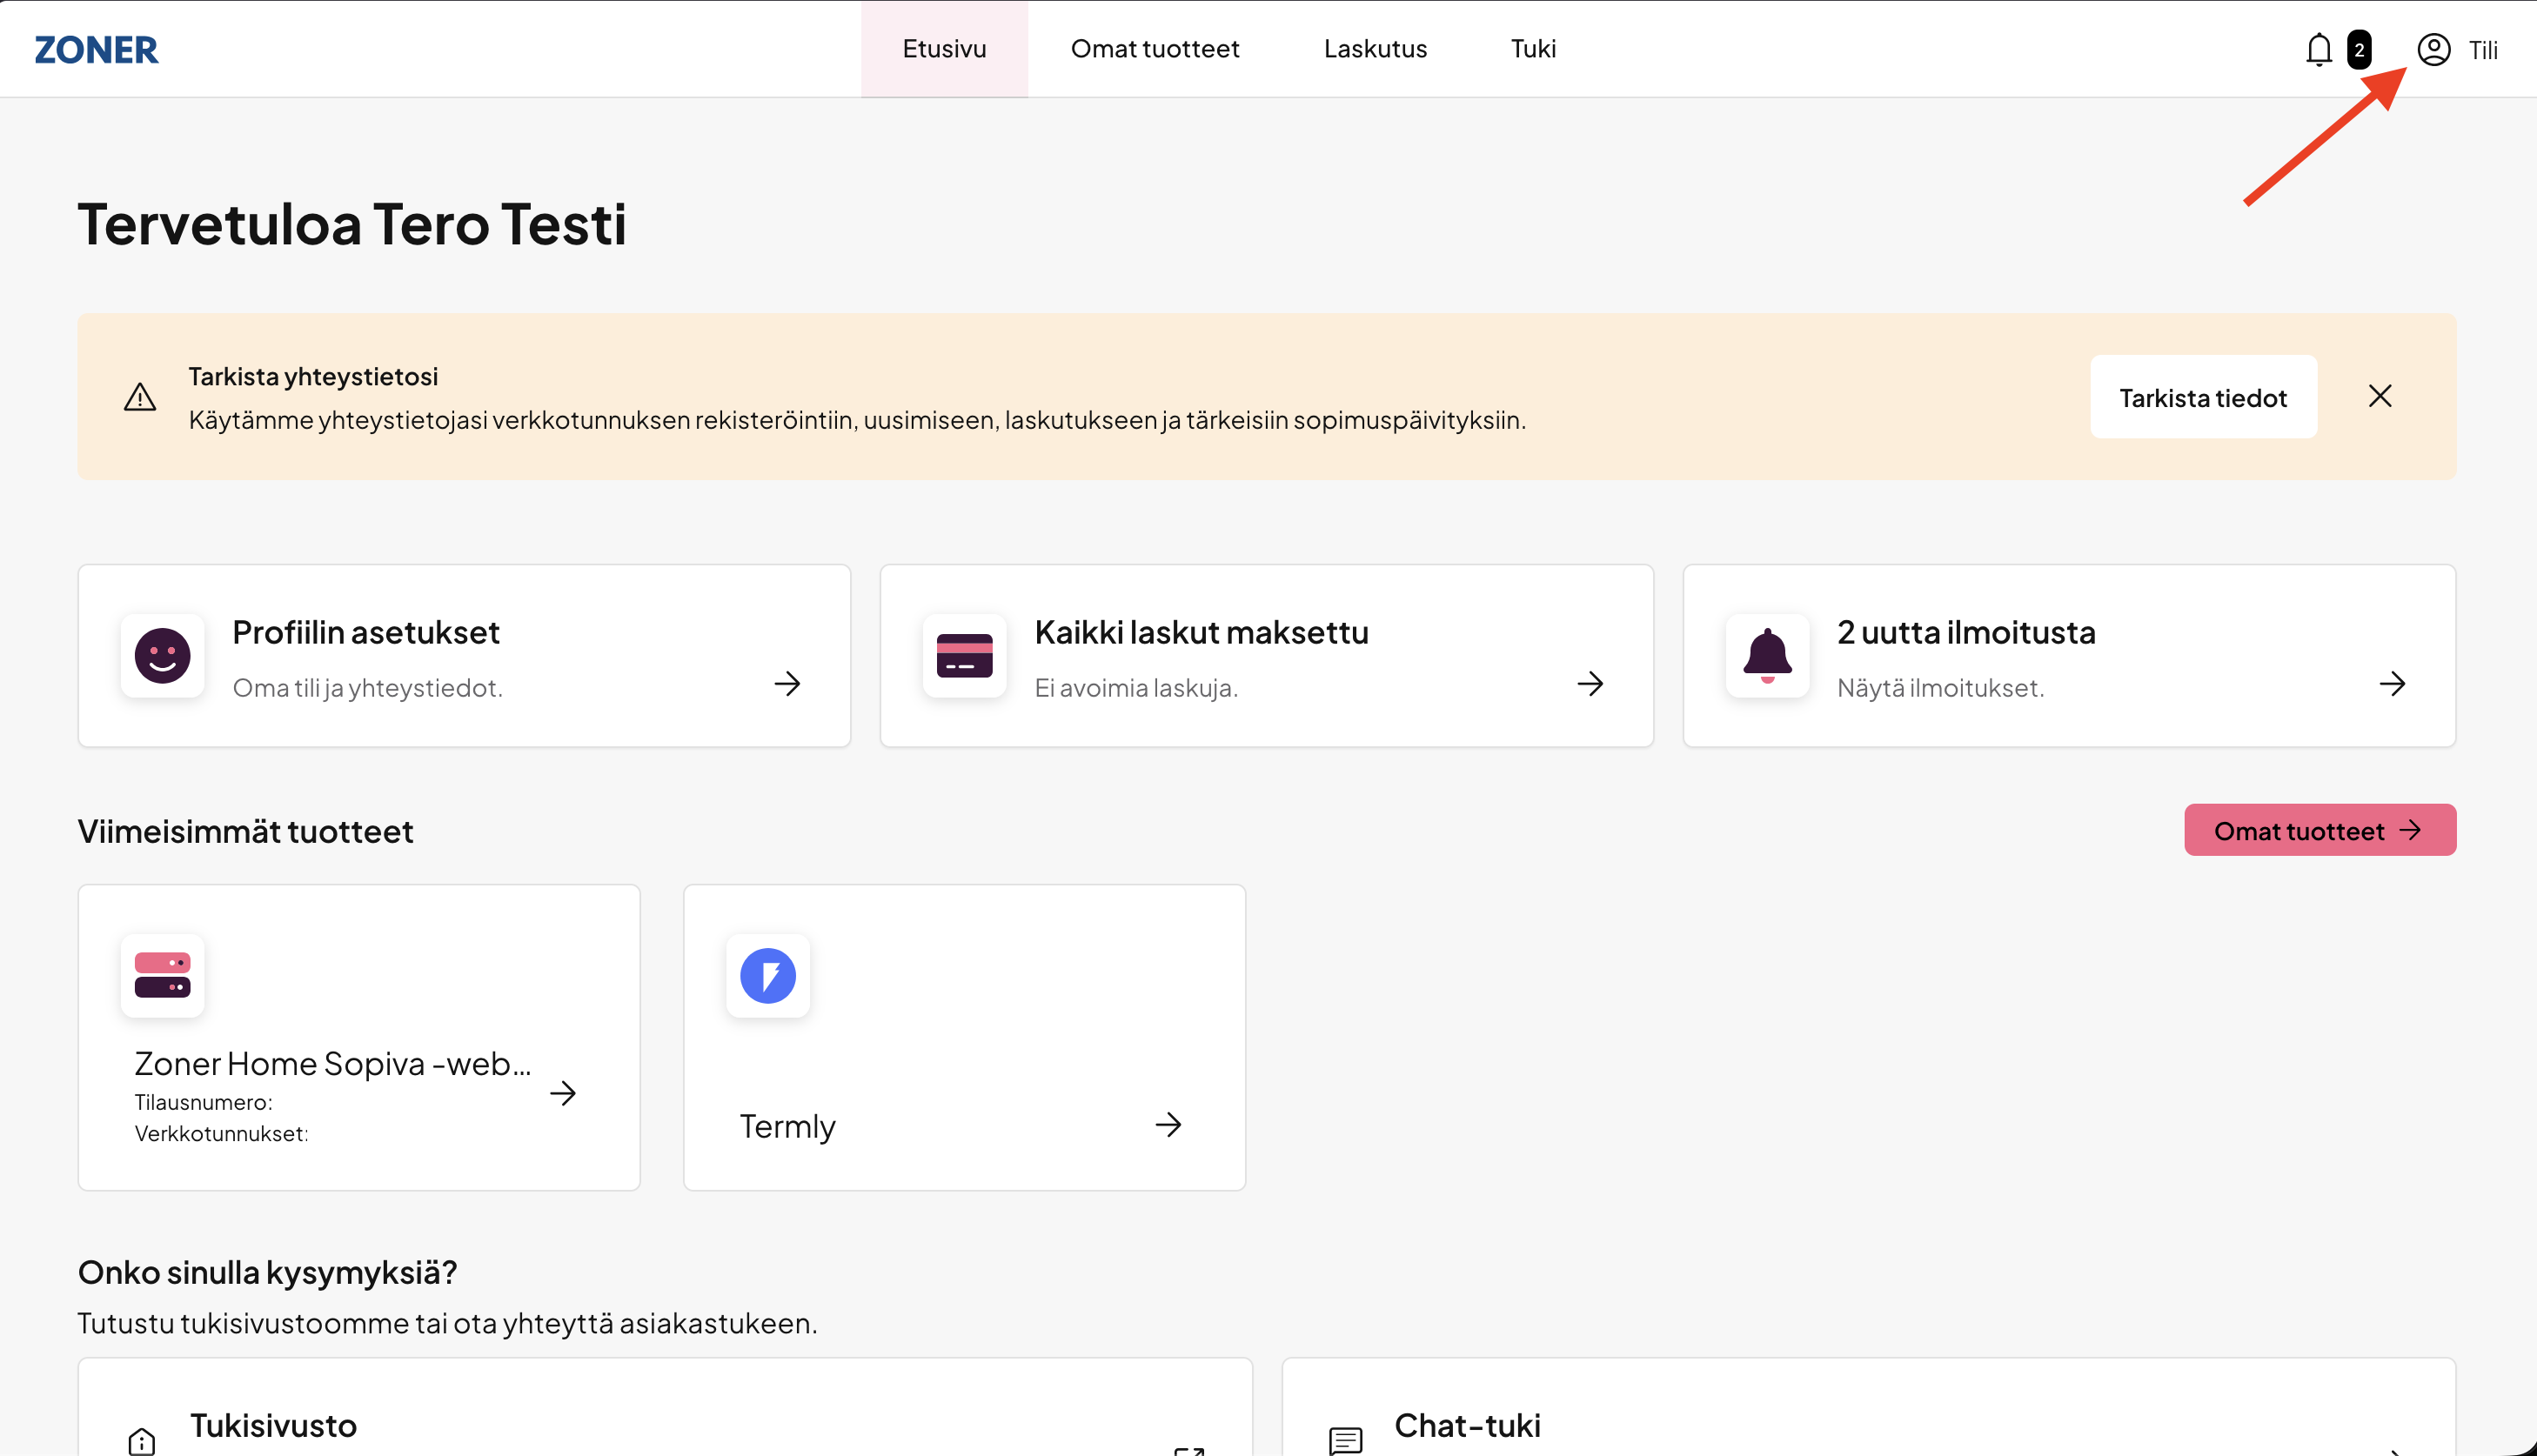2537x1456 pixels.
Task: Click the pink Omat tuotteet button
Action: 2320,830
